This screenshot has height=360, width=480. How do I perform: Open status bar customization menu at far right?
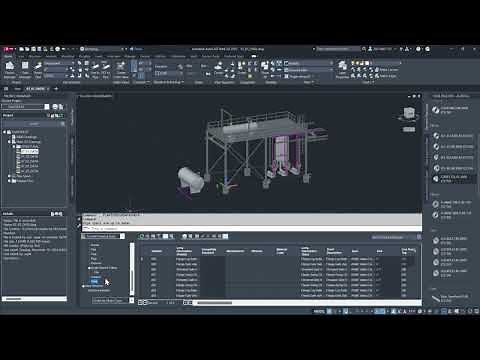476,311
